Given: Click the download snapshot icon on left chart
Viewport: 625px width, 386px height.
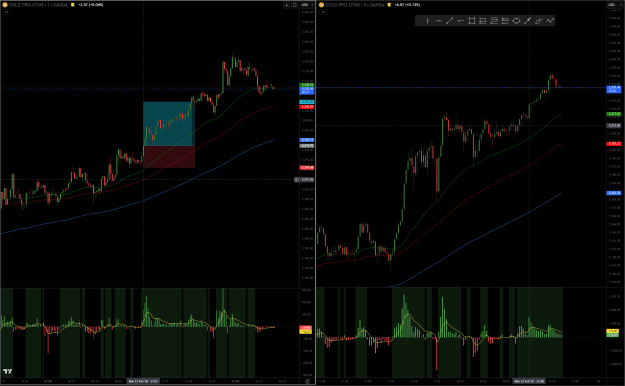Looking at the screenshot, I should pyautogui.click(x=286, y=5).
